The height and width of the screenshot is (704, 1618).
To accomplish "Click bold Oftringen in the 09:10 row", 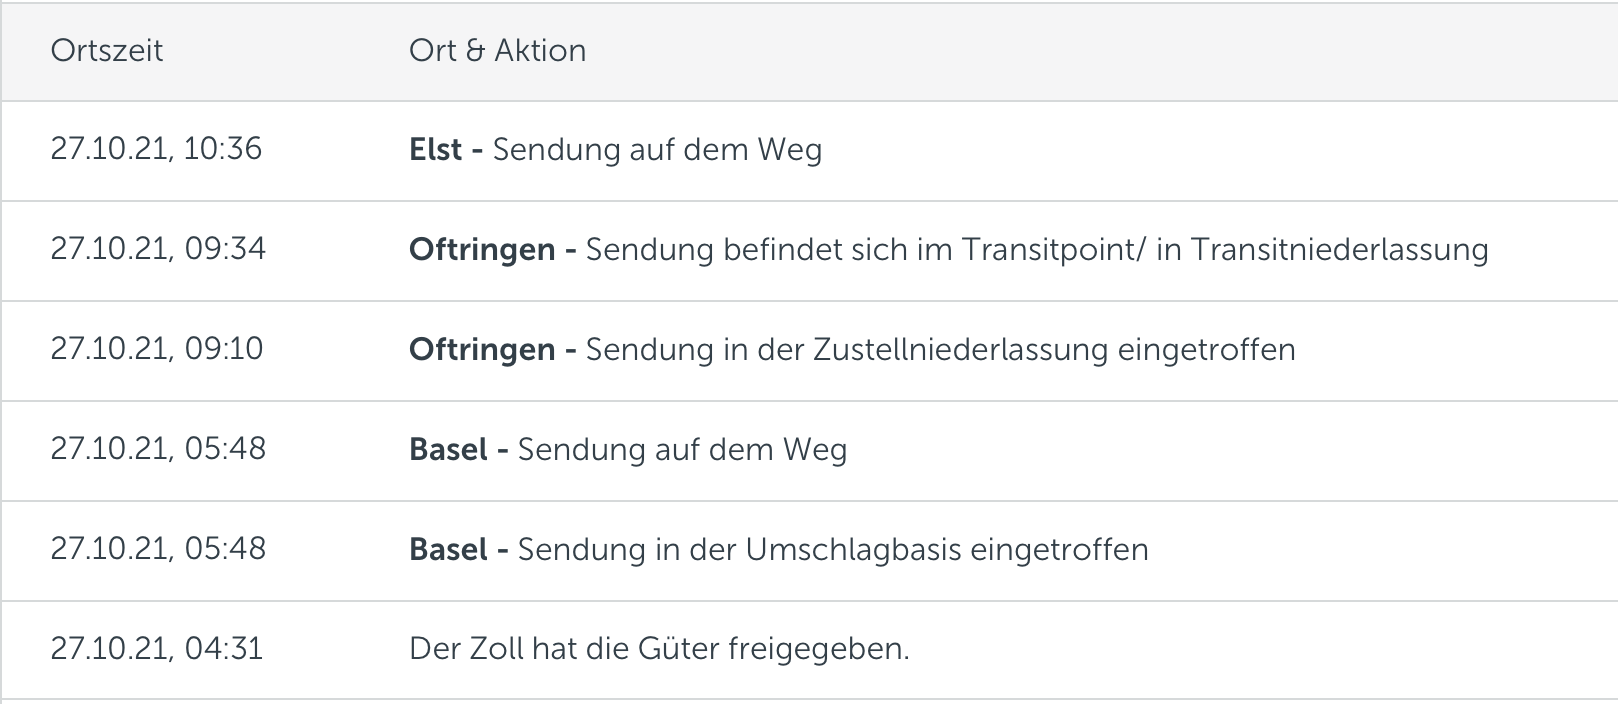I will tap(482, 350).
